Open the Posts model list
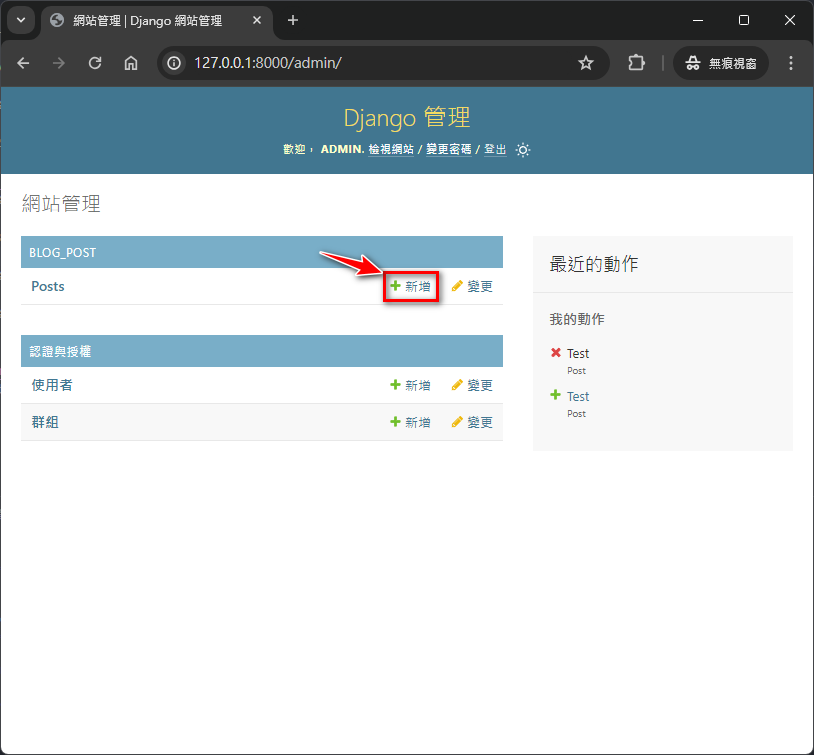This screenshot has width=814, height=755. click(48, 286)
